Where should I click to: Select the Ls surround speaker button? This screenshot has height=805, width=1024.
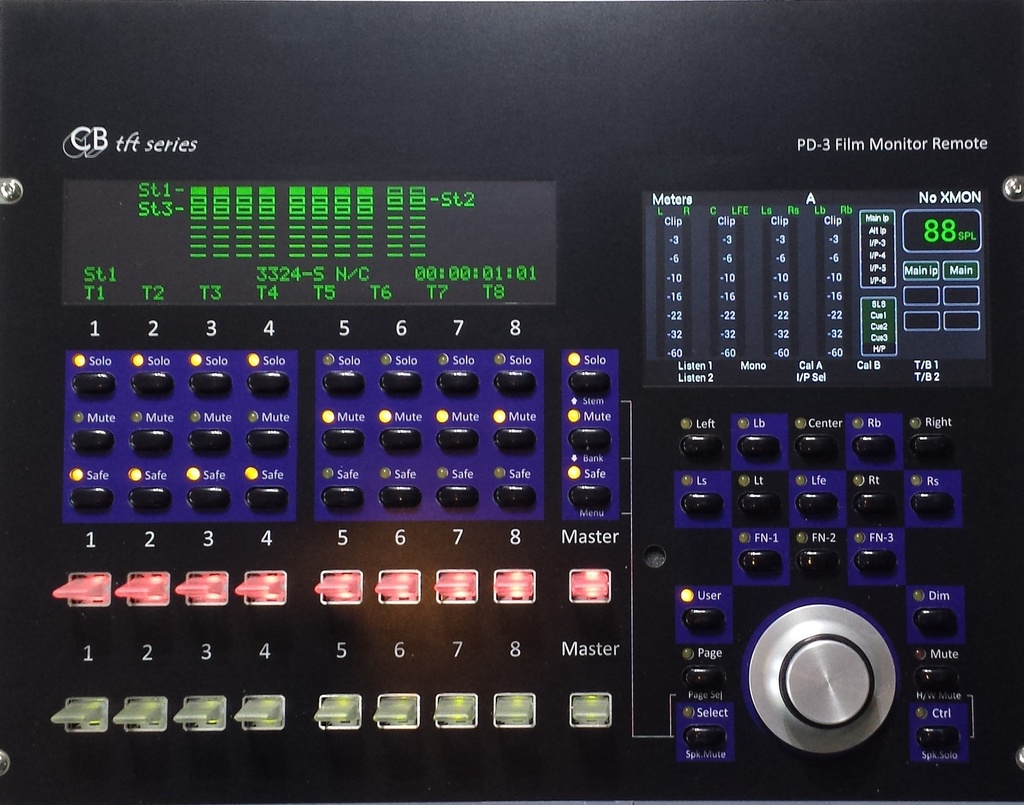coord(701,504)
